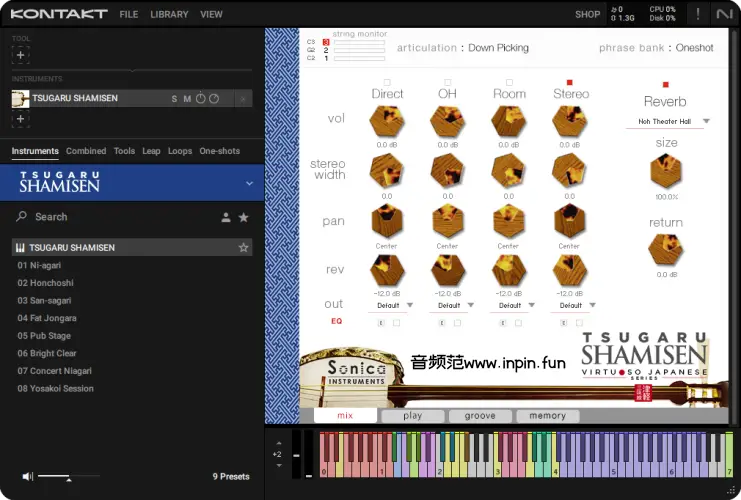This screenshot has width=741, height=500.
Task: Click the Direct vol knob
Action: coord(387,121)
